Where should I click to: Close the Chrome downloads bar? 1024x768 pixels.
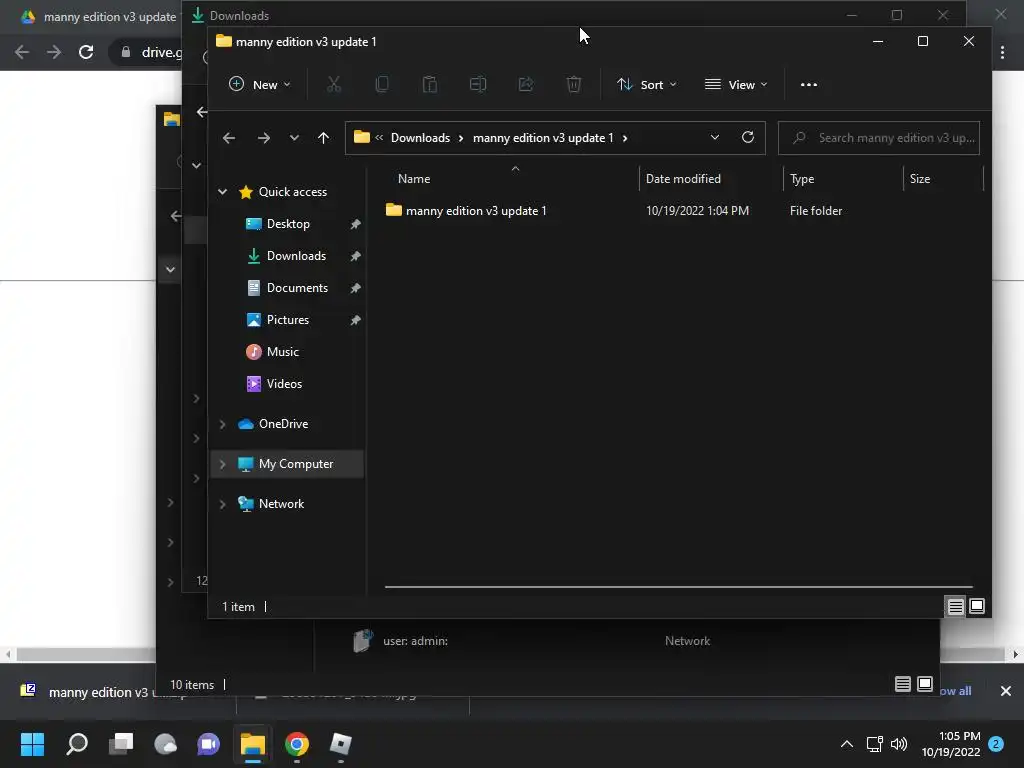1006,690
